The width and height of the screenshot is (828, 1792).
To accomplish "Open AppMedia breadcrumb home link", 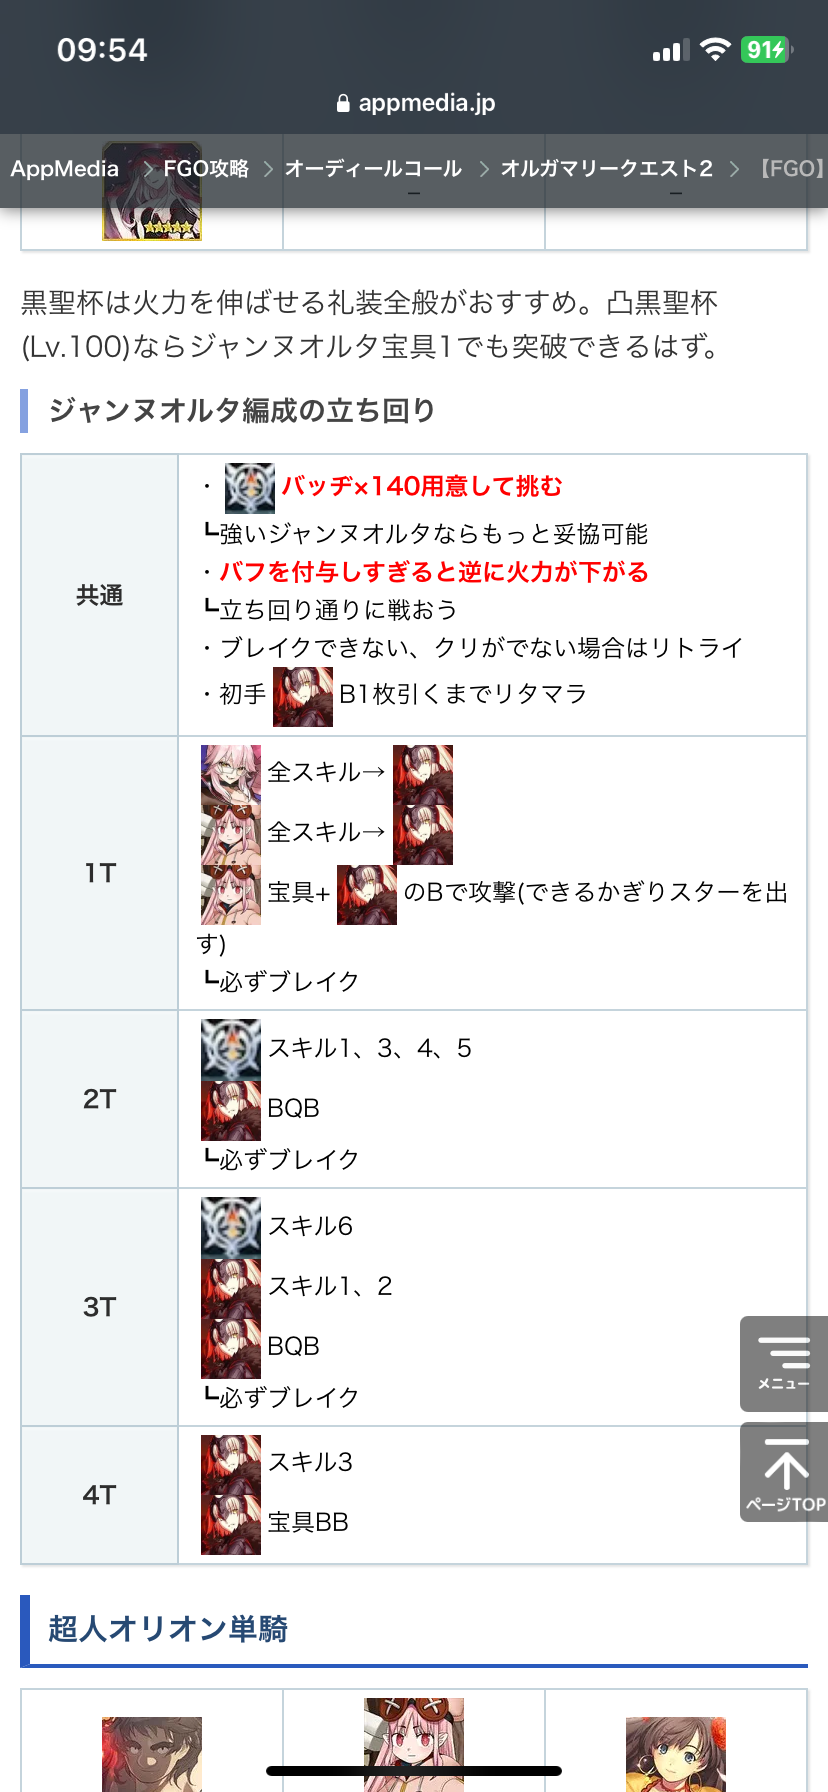I will (x=65, y=168).
